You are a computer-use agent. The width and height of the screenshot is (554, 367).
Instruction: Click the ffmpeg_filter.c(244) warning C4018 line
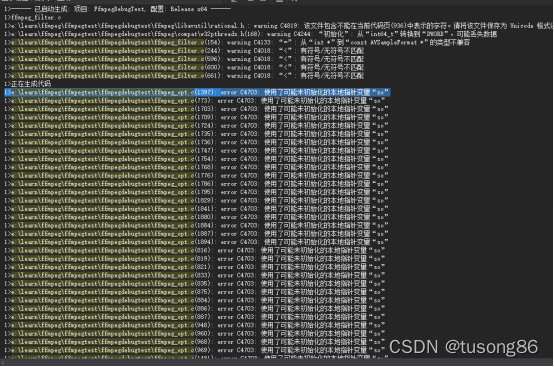(x=184, y=51)
